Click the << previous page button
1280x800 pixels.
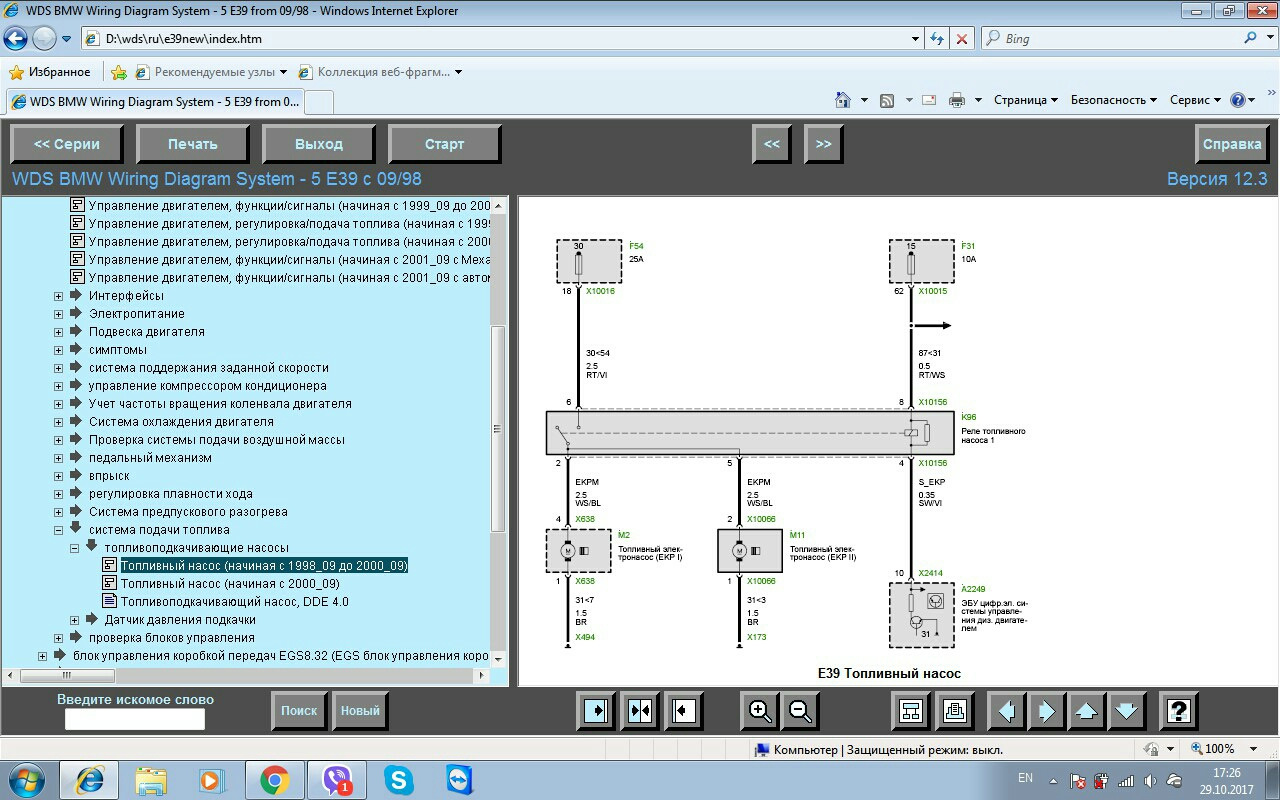point(772,144)
